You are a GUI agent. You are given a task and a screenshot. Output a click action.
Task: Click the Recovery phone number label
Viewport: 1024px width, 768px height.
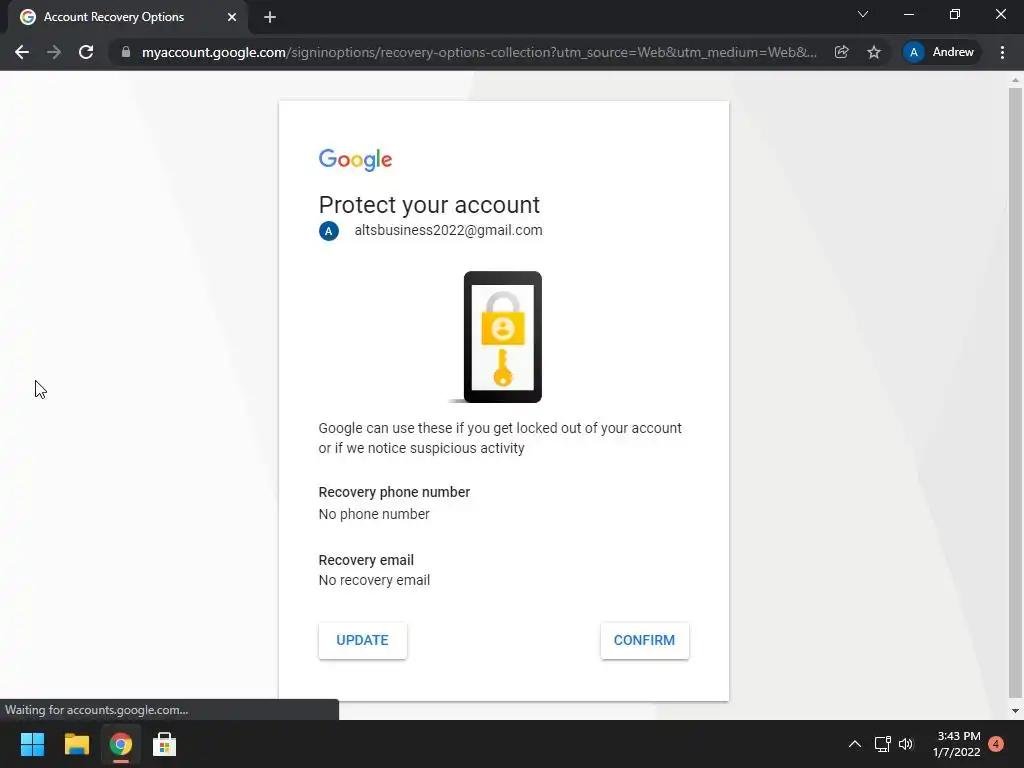[x=394, y=492]
